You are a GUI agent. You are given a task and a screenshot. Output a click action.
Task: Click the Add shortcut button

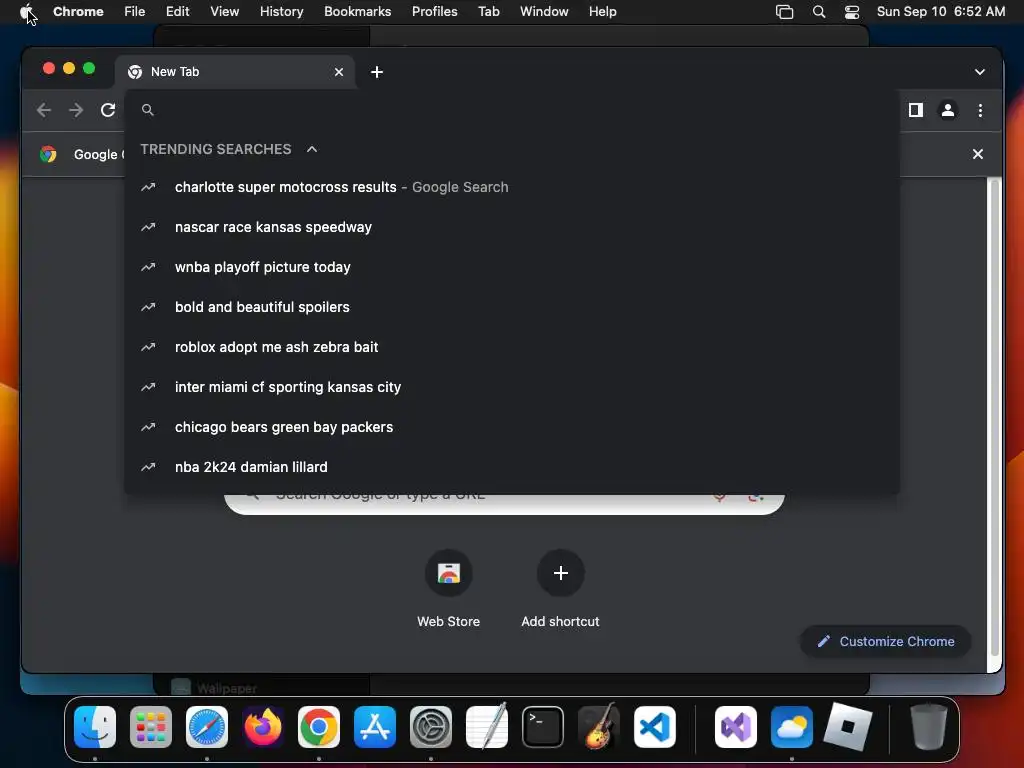560,589
